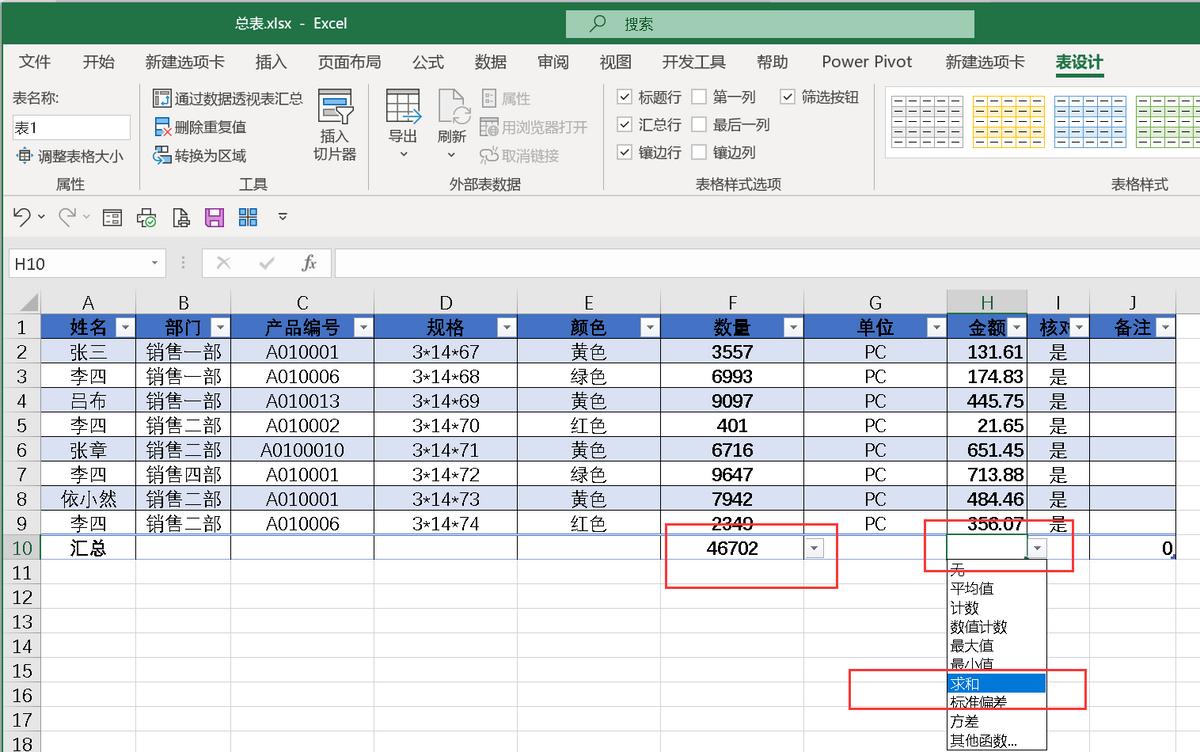
Task: Select 计数 (Count) in the function list
Action: pyautogui.click(x=996, y=607)
